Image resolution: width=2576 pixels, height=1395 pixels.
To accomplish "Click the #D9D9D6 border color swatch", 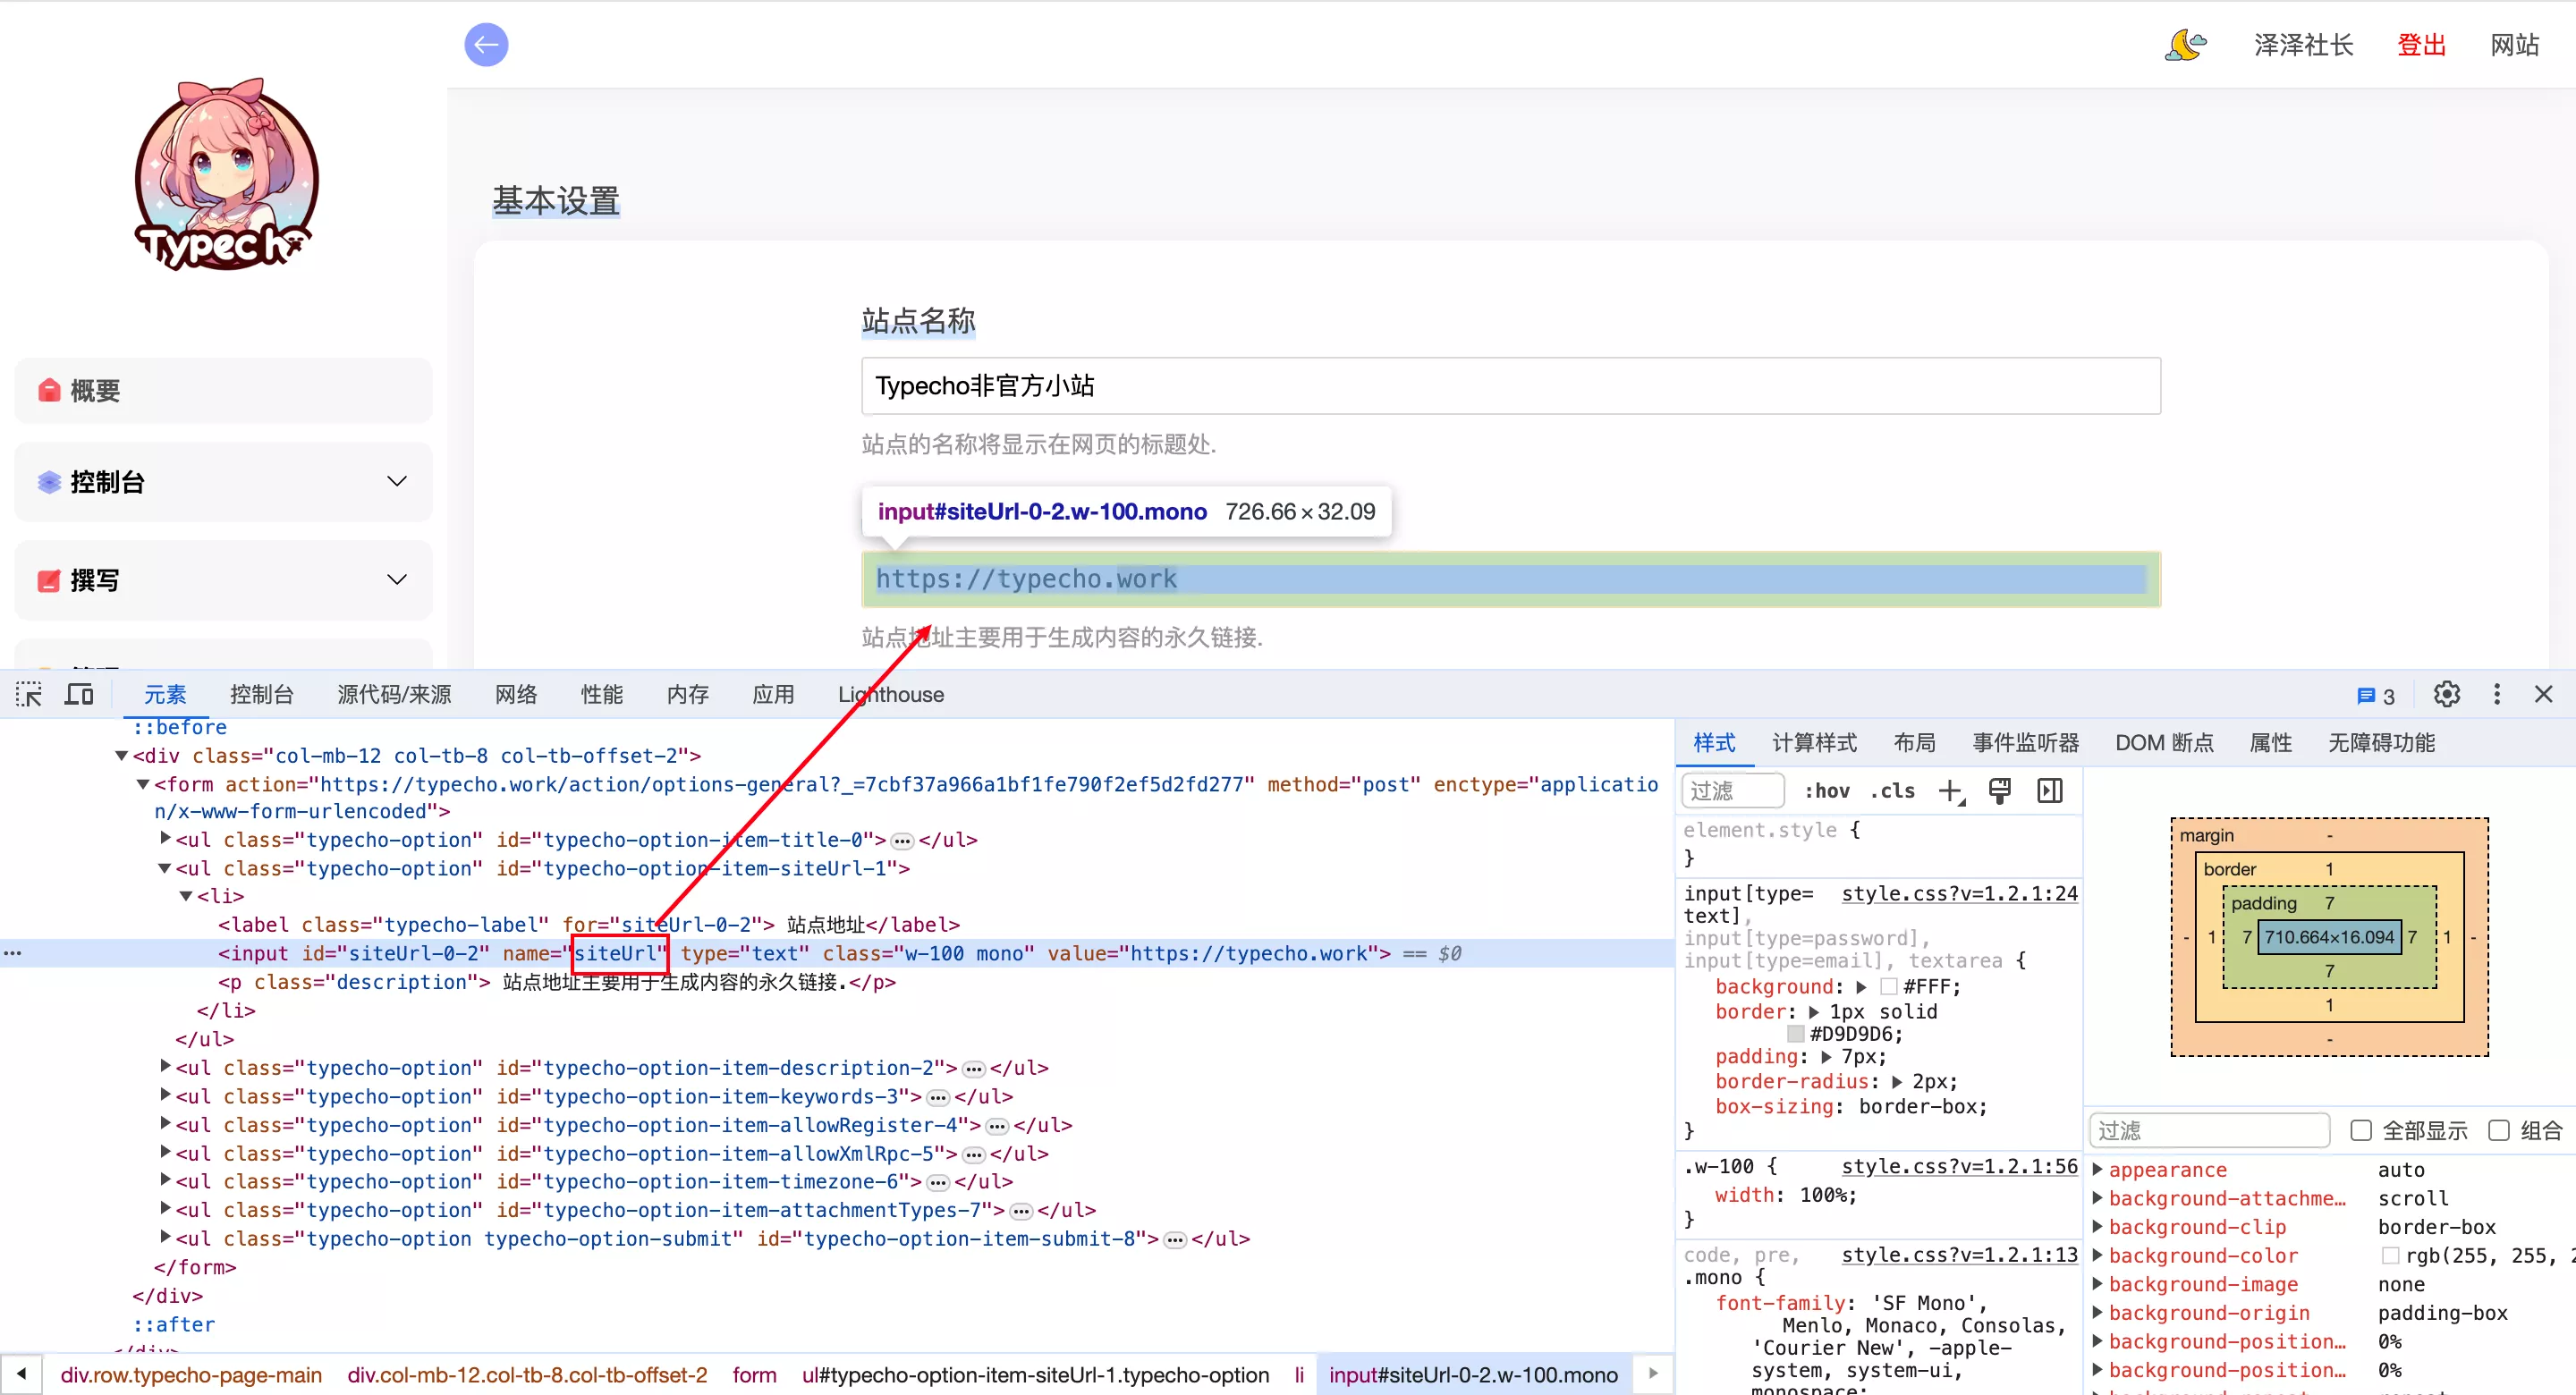I will (1795, 1034).
